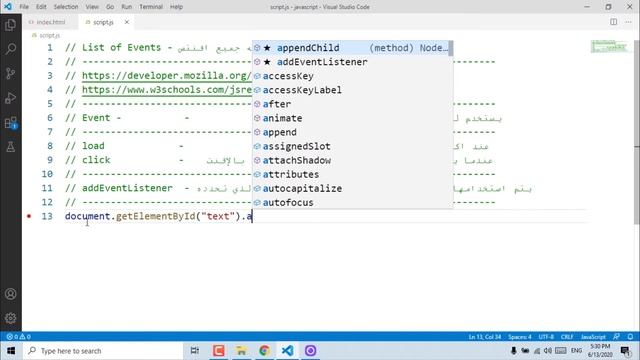Viewport: 640px width, 360px height.
Task: Select assignedSlot suggestion
Action: point(351,146)
